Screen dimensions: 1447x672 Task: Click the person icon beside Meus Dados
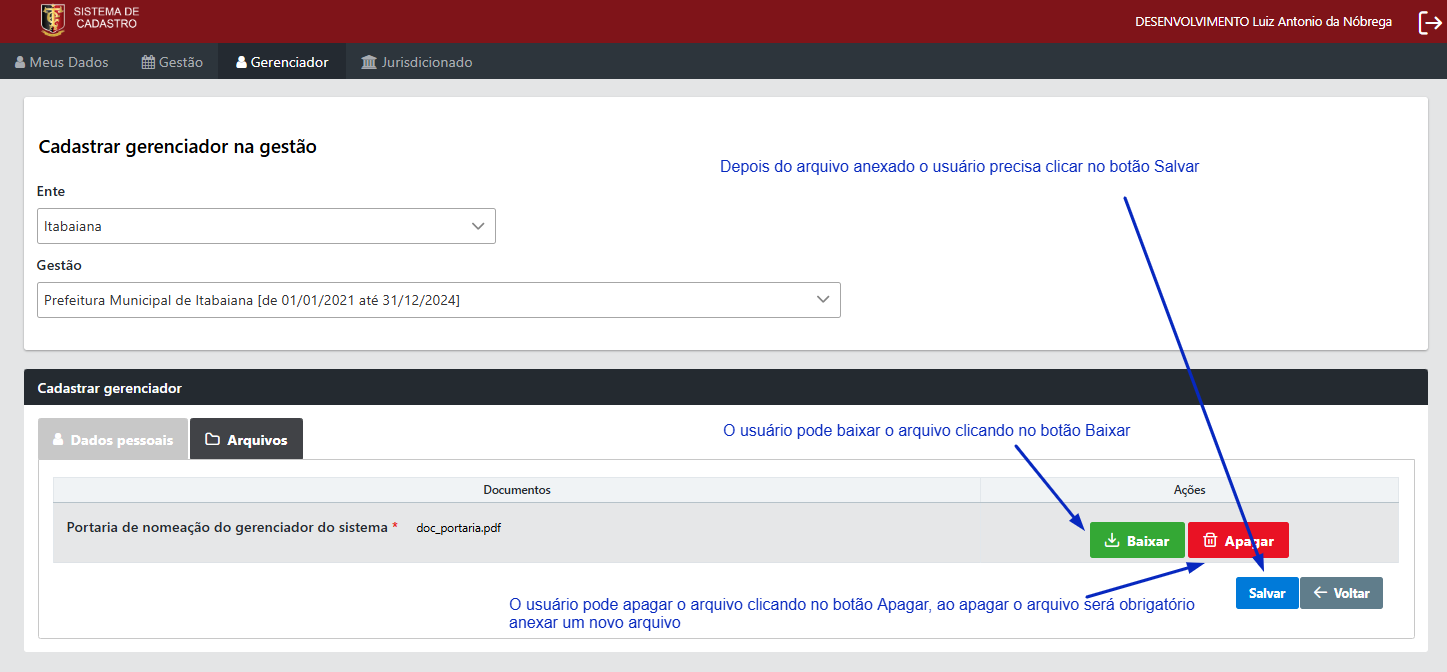point(20,62)
